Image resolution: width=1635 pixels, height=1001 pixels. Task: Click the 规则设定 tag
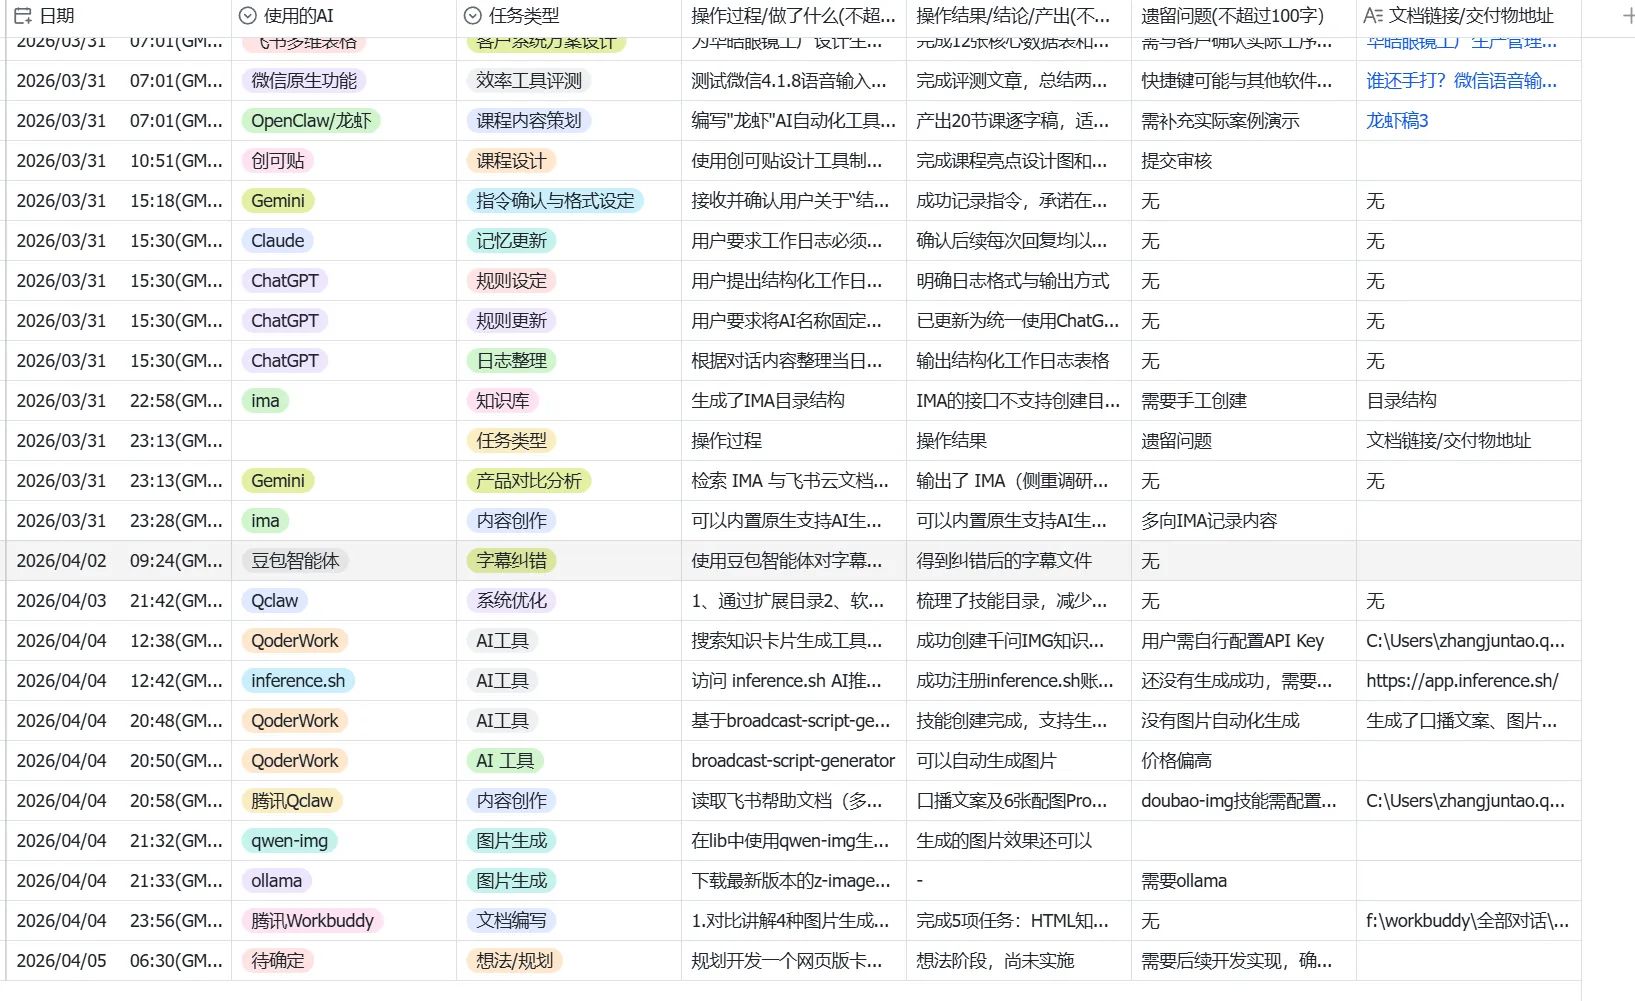coord(512,281)
